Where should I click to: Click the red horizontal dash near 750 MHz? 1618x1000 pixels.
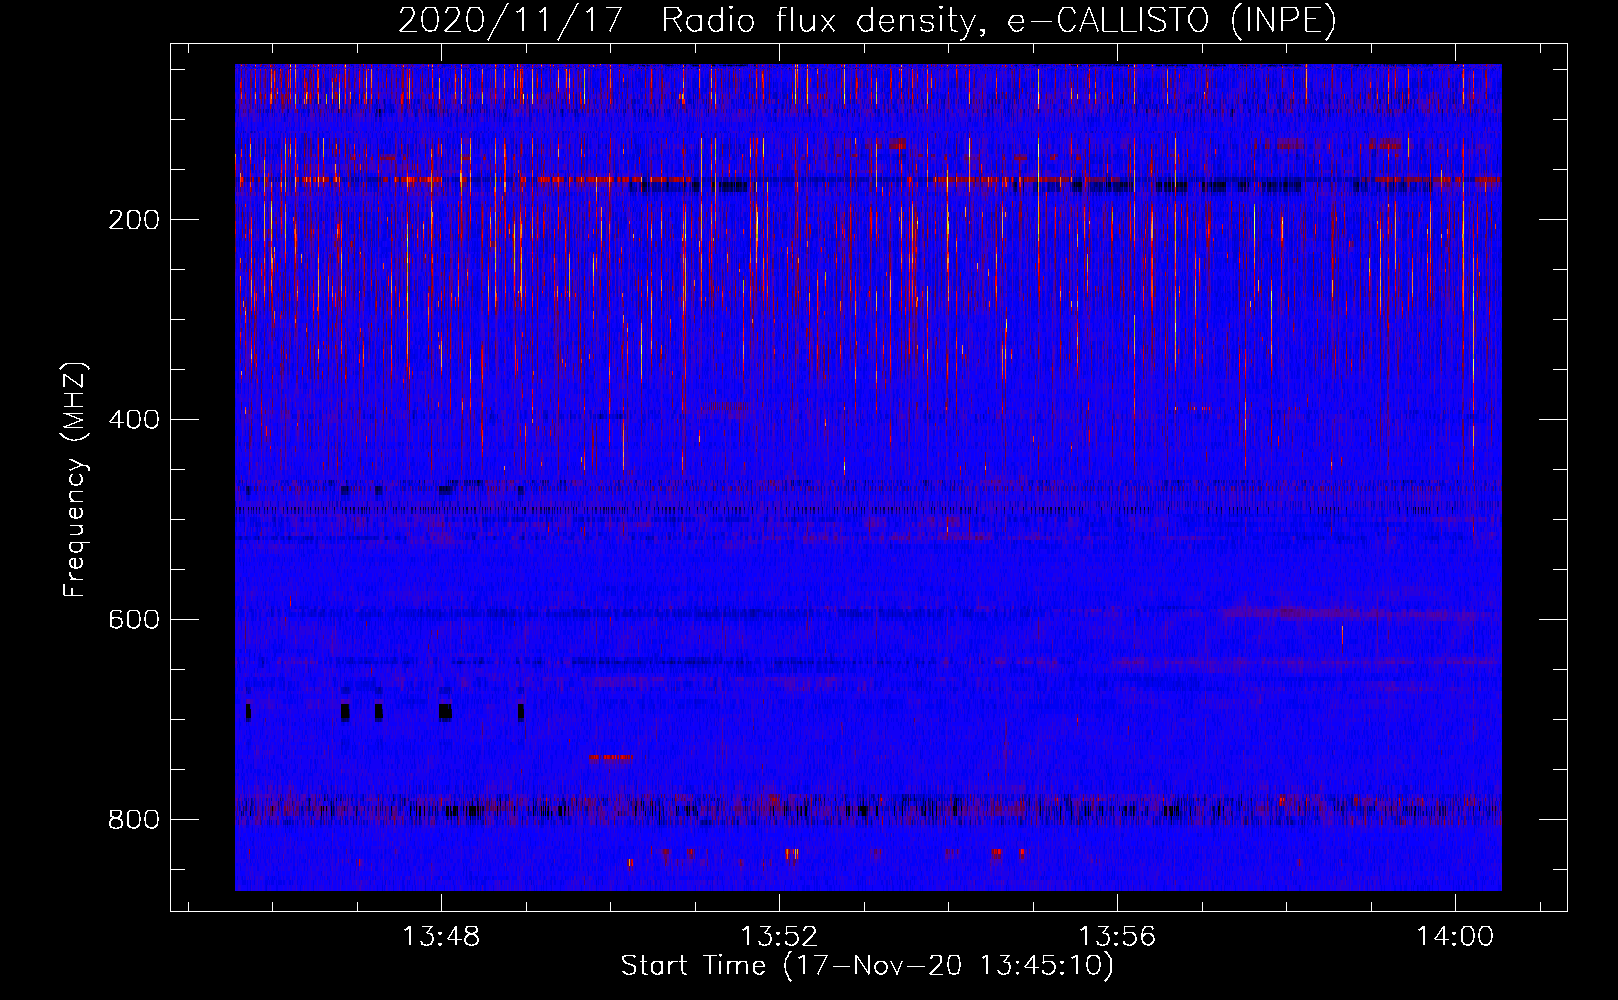point(611,758)
